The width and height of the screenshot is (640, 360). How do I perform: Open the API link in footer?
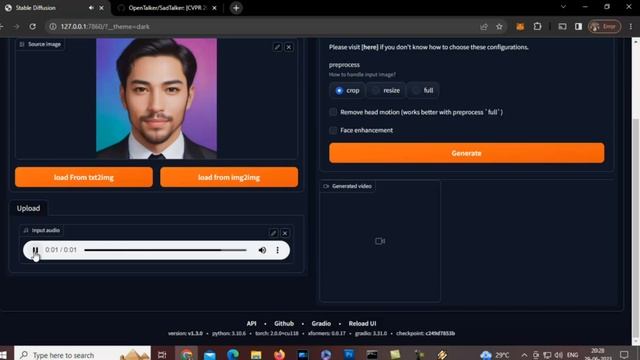pyautogui.click(x=251, y=323)
